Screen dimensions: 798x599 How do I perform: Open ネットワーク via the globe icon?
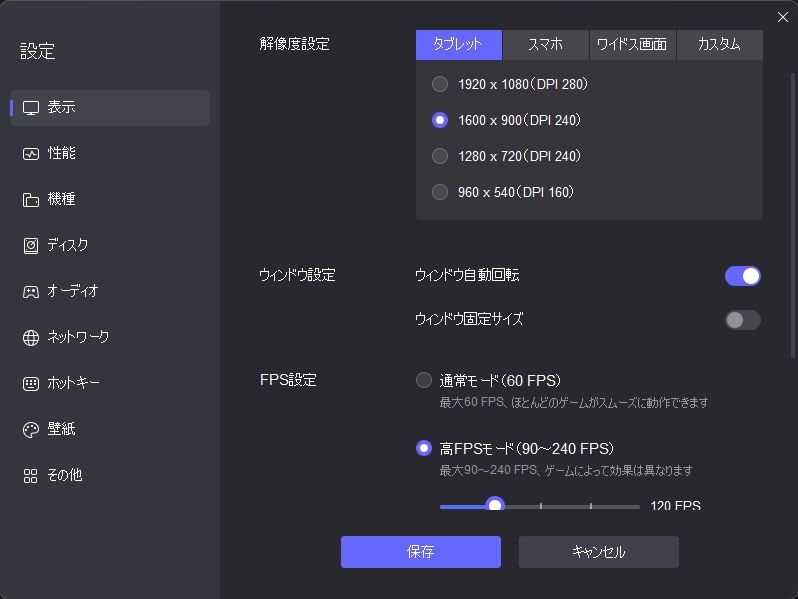31,338
